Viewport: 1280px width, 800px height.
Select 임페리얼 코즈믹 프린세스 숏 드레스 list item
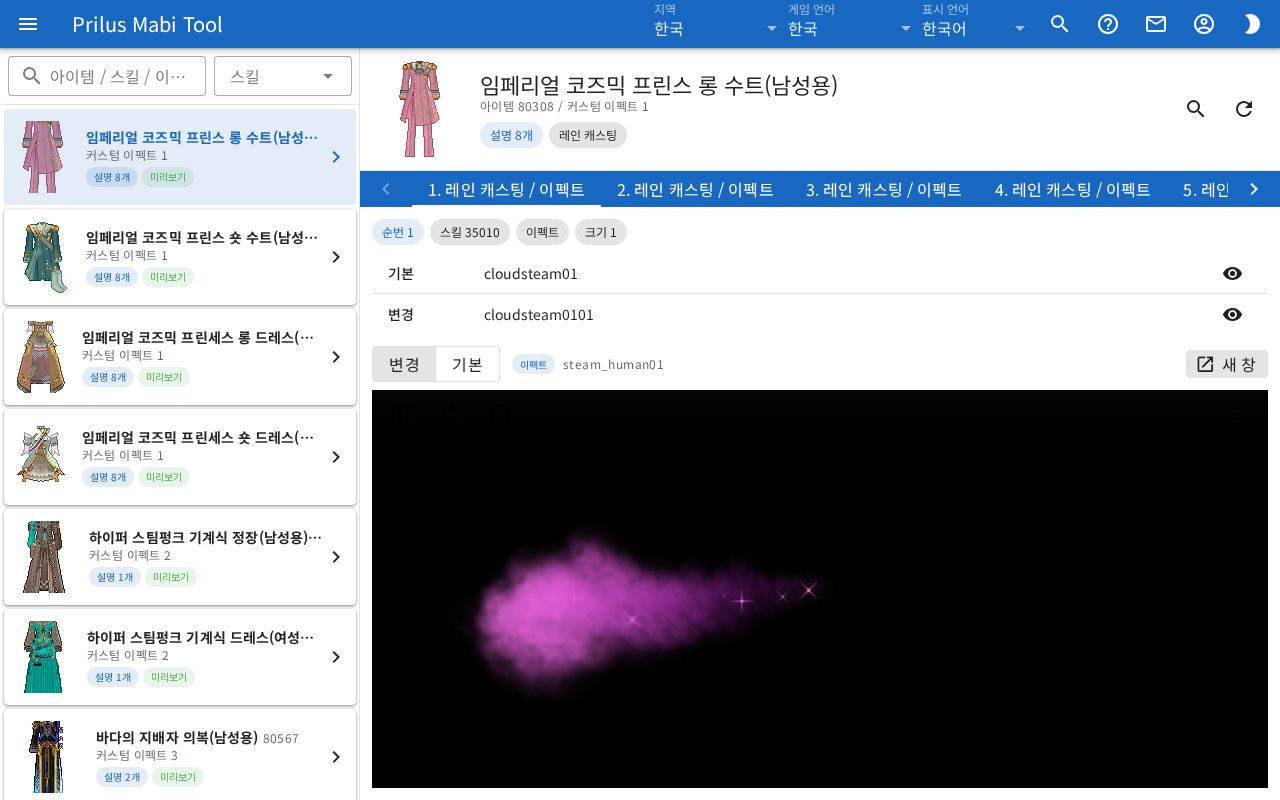tap(180, 457)
